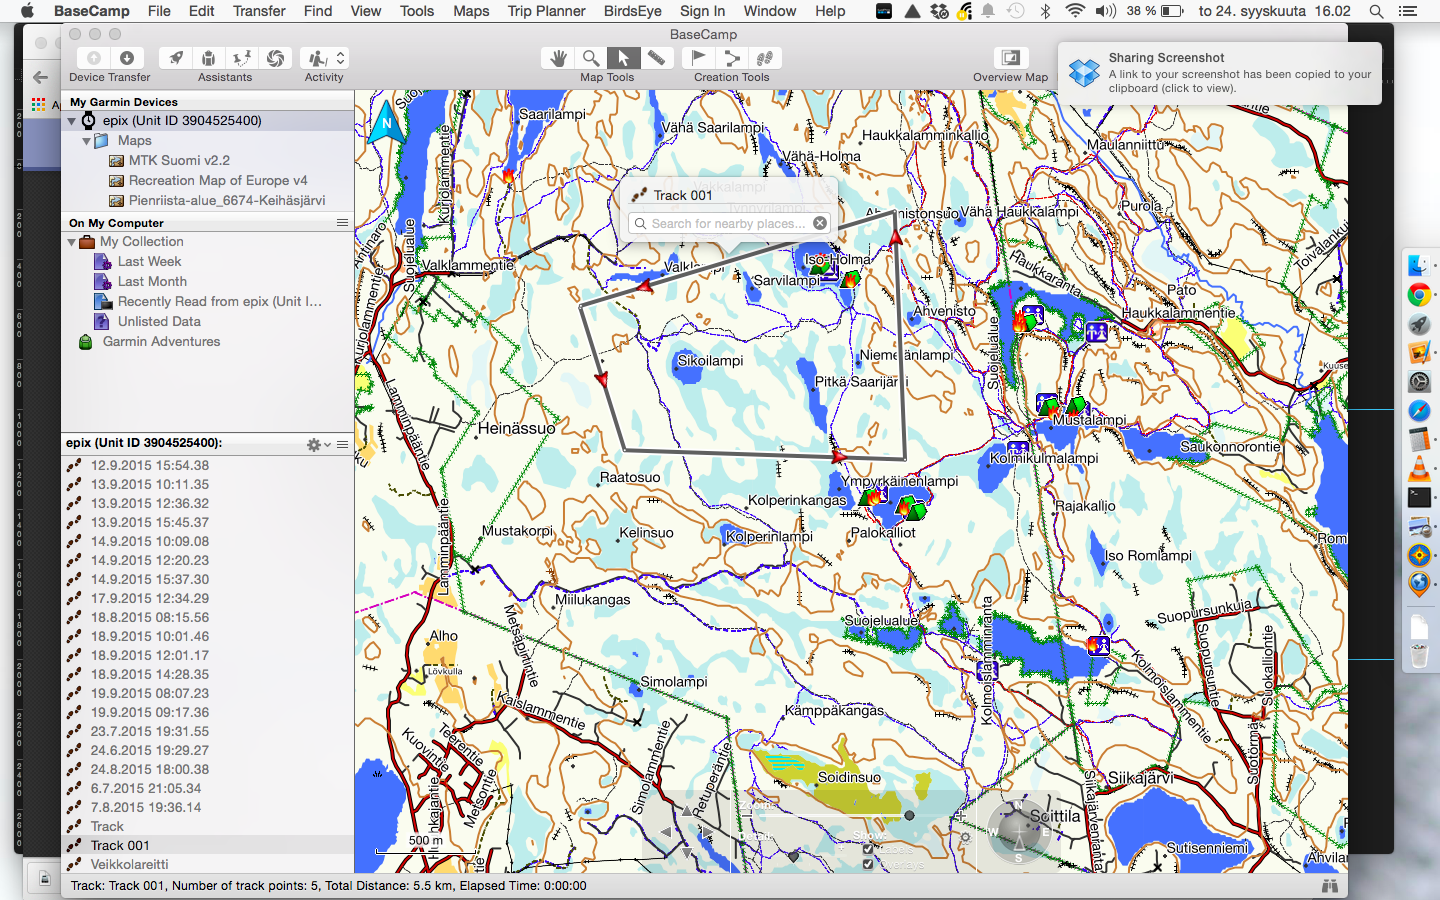Open VLC cone icon in Dock
This screenshot has height=900, width=1440.
(1419, 467)
